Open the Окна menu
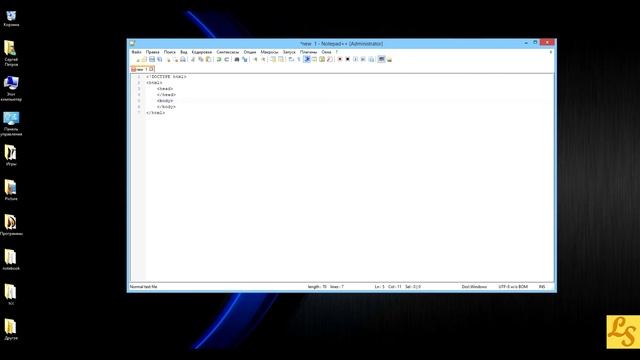The image size is (640, 360). (326, 52)
